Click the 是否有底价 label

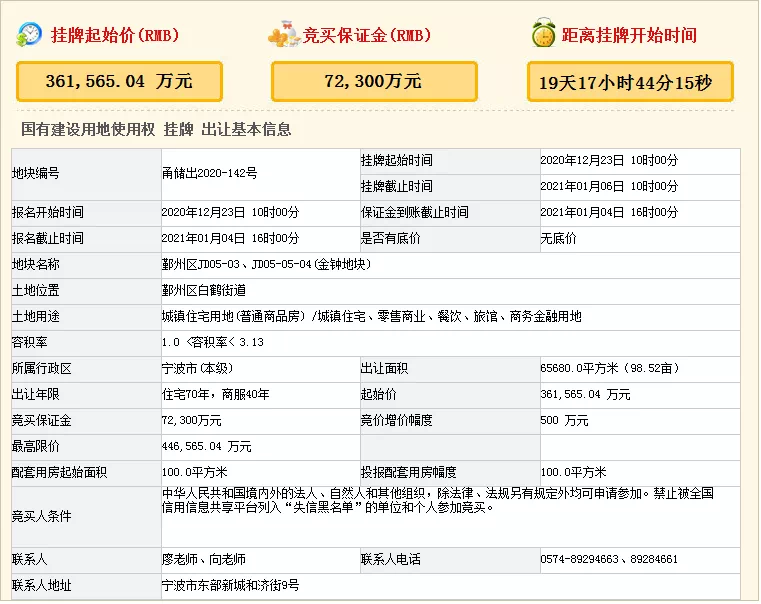click(x=391, y=239)
